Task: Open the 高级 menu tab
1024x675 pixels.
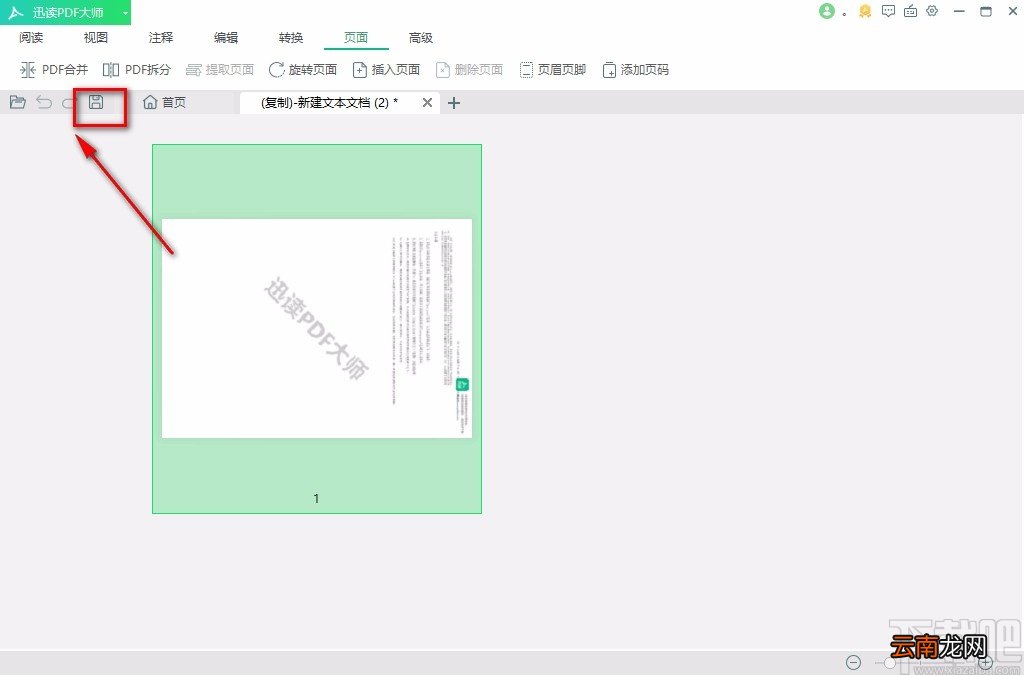Action: (x=421, y=38)
